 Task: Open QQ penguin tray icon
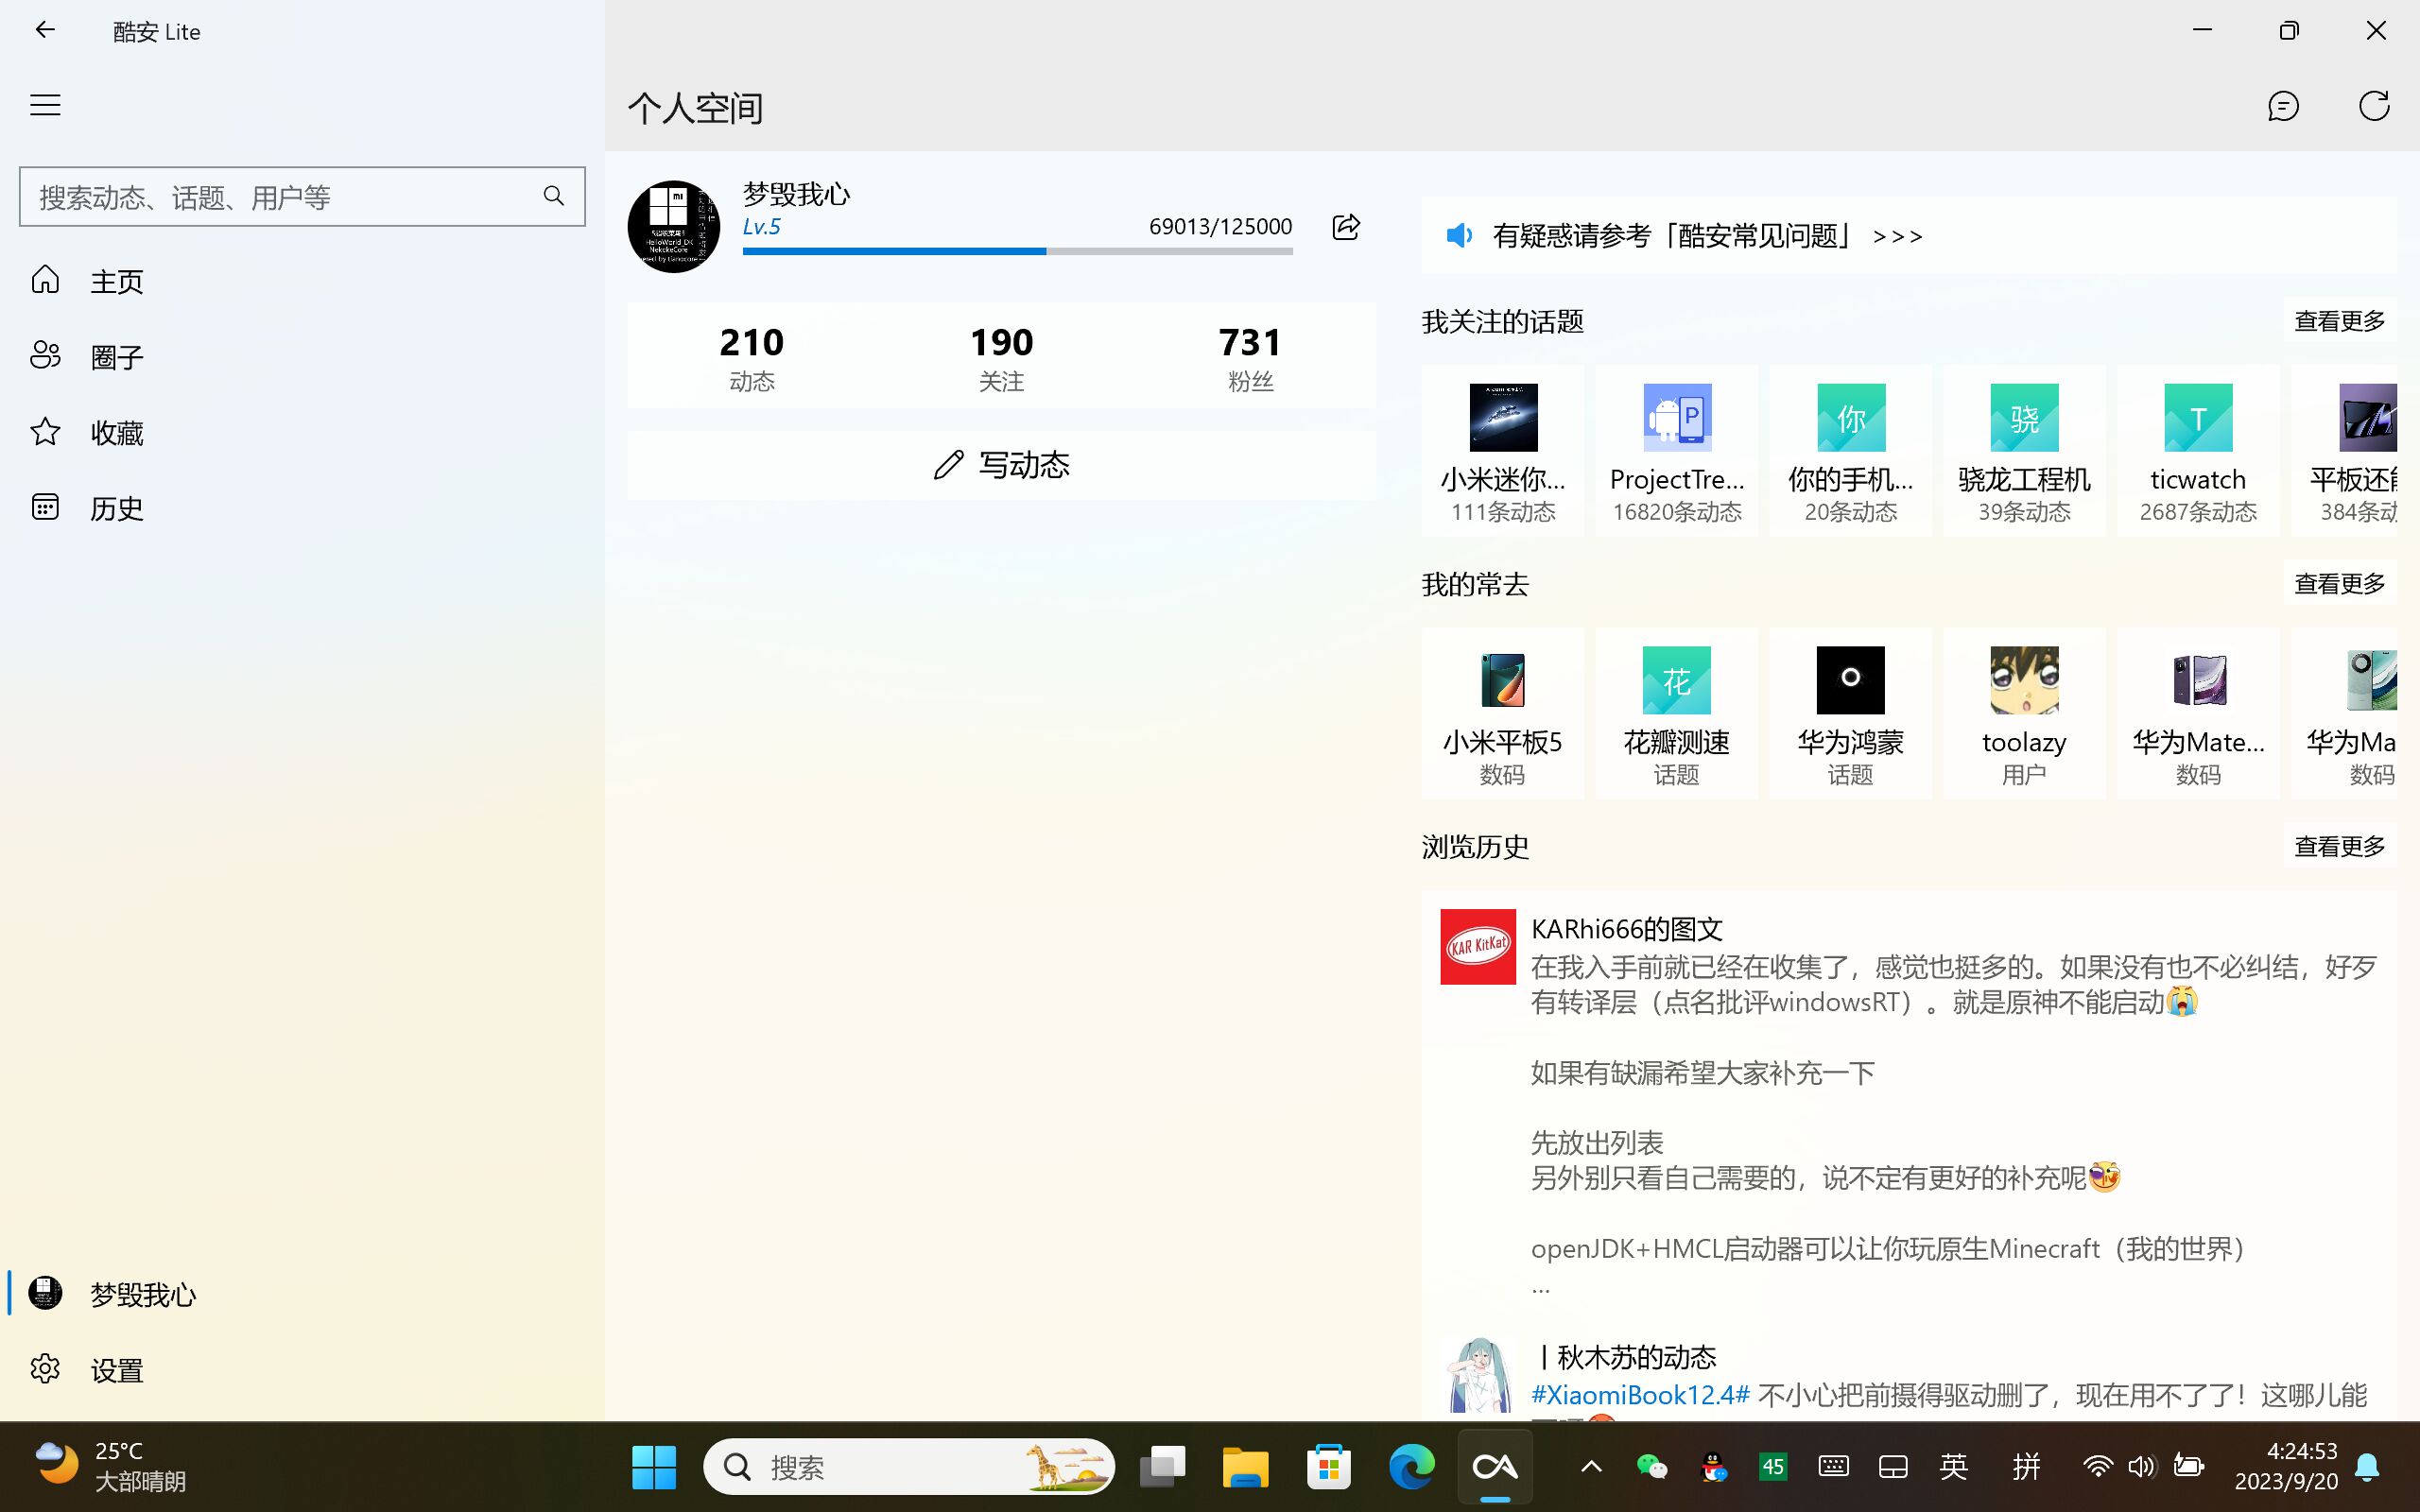click(1714, 1467)
